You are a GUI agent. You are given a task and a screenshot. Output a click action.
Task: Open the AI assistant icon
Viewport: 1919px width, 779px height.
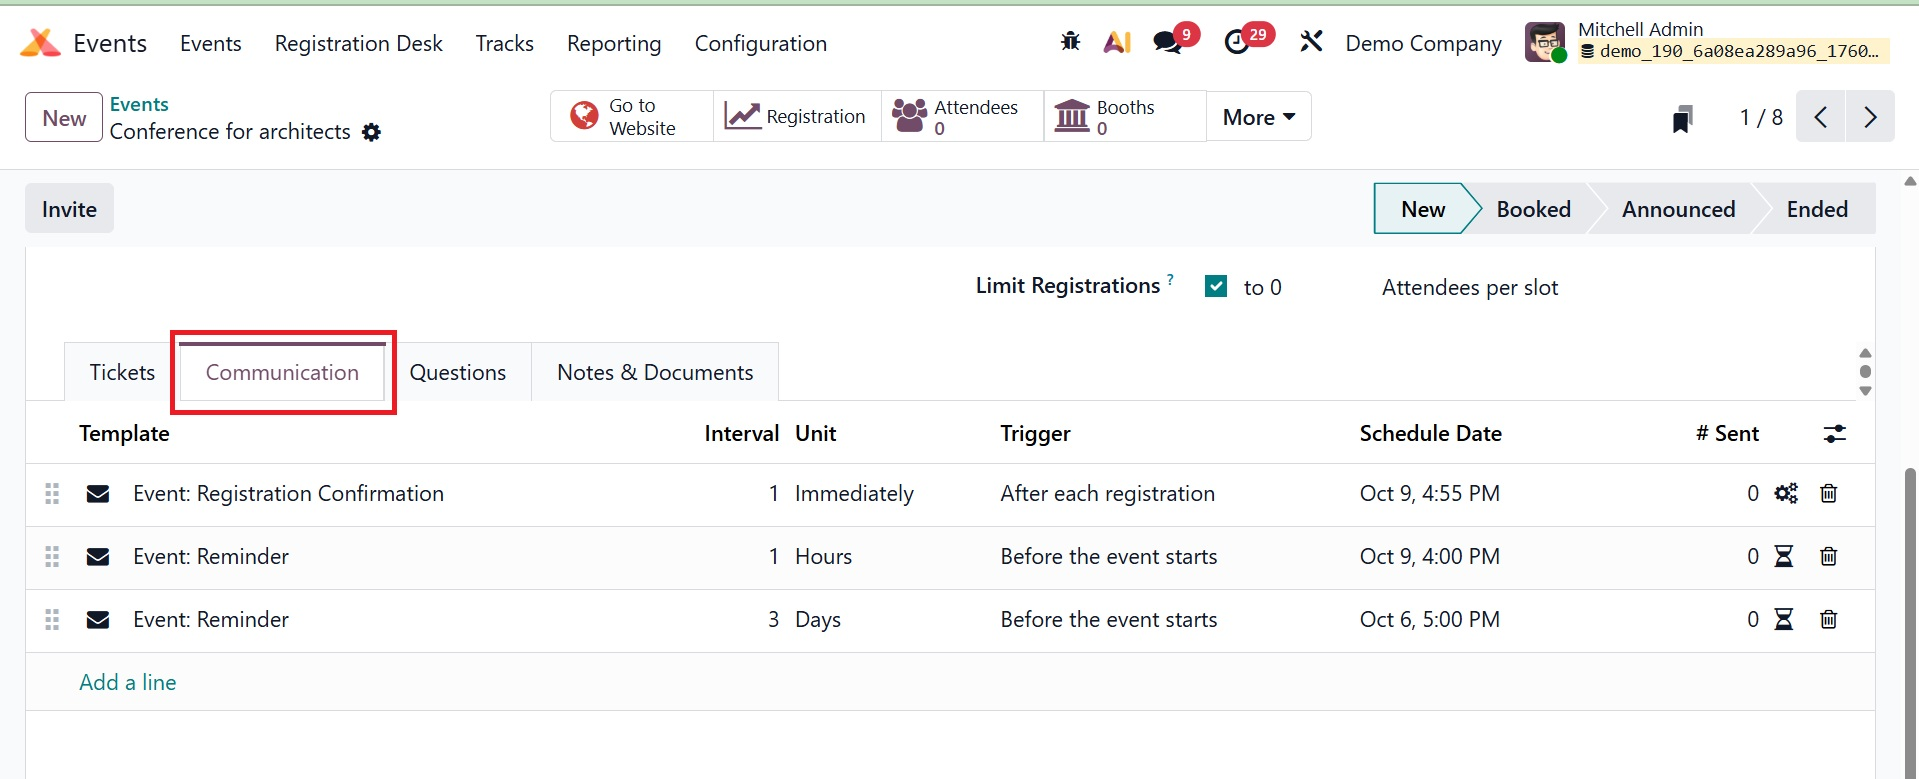1117,42
